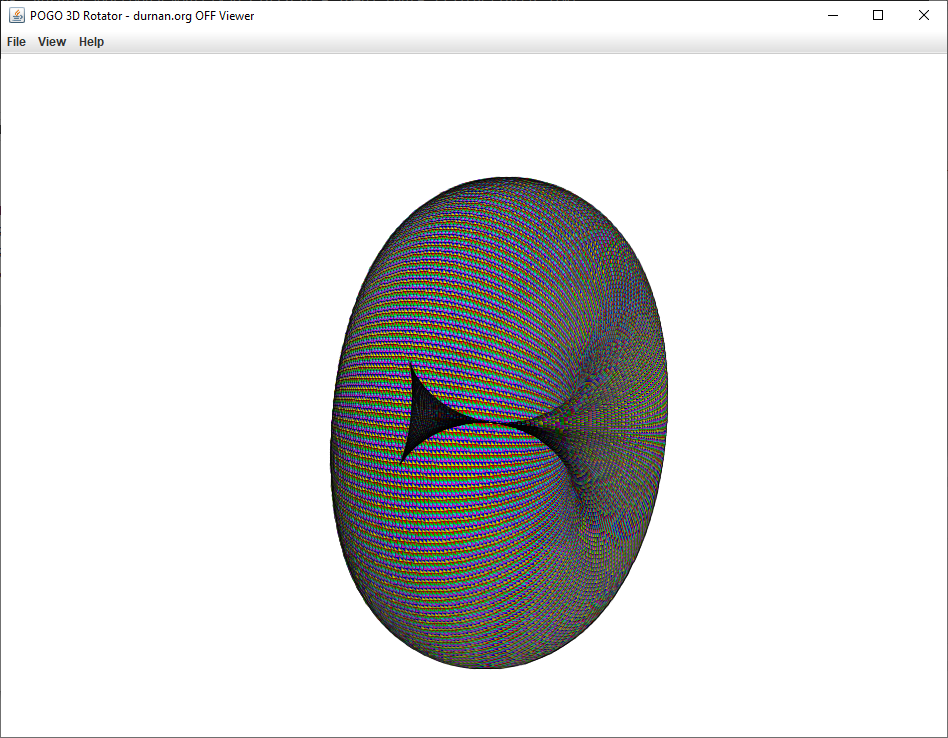The height and width of the screenshot is (738, 948).
Task: Maximize the OFF Viewer window
Action: (x=878, y=15)
